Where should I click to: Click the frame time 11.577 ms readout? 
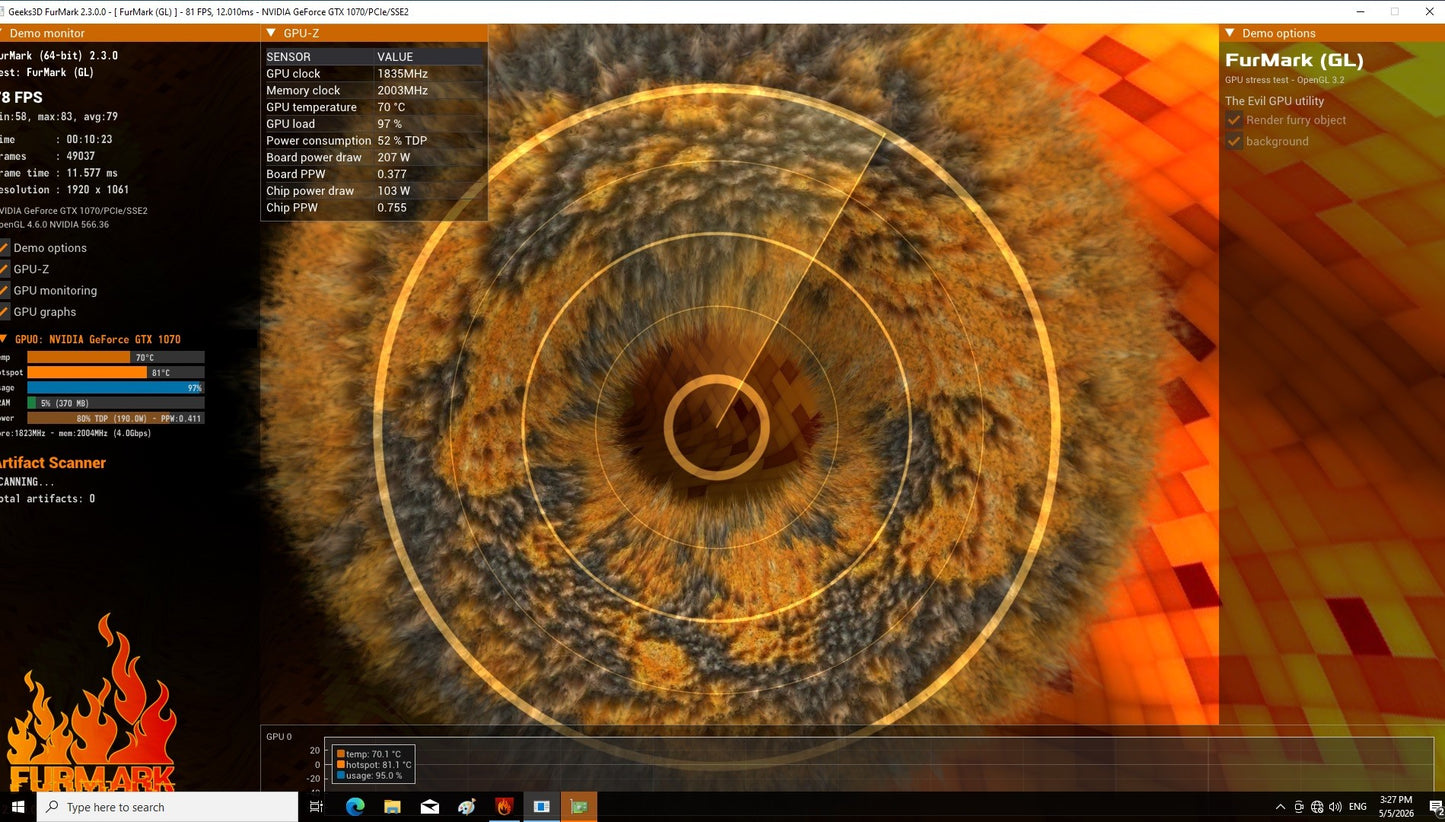click(x=58, y=173)
